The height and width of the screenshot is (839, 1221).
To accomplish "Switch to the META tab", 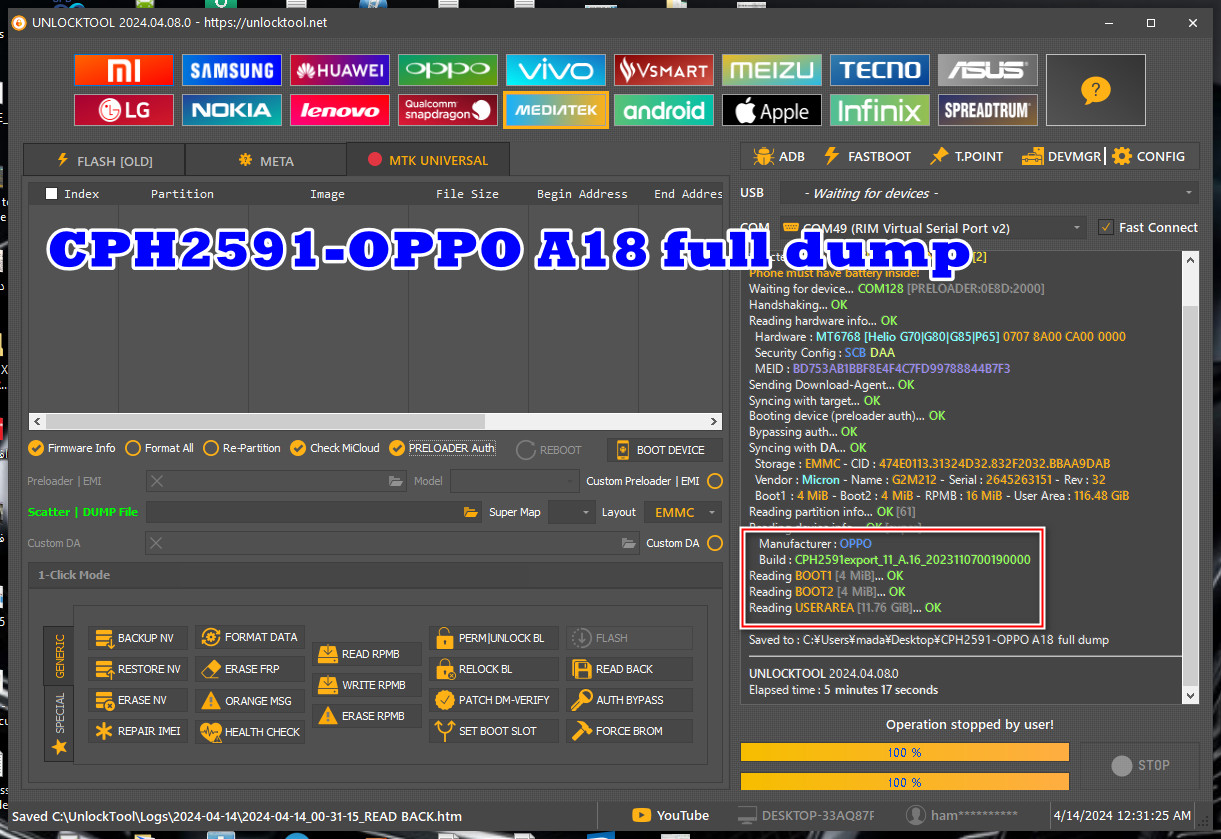I will [x=265, y=160].
